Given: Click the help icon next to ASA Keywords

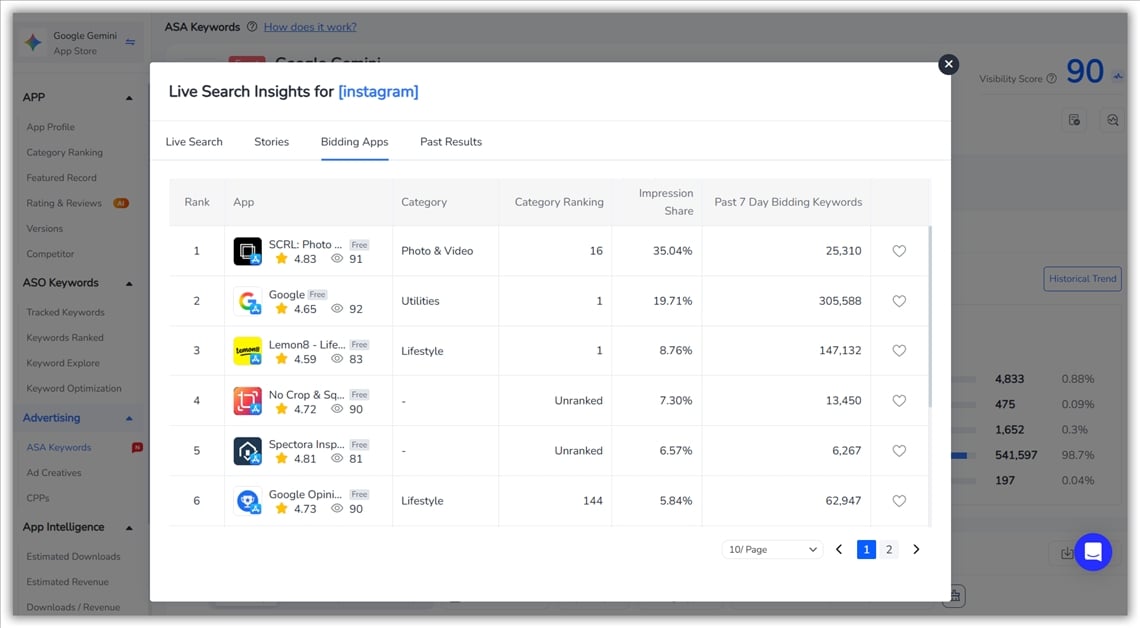Looking at the screenshot, I should click(252, 27).
